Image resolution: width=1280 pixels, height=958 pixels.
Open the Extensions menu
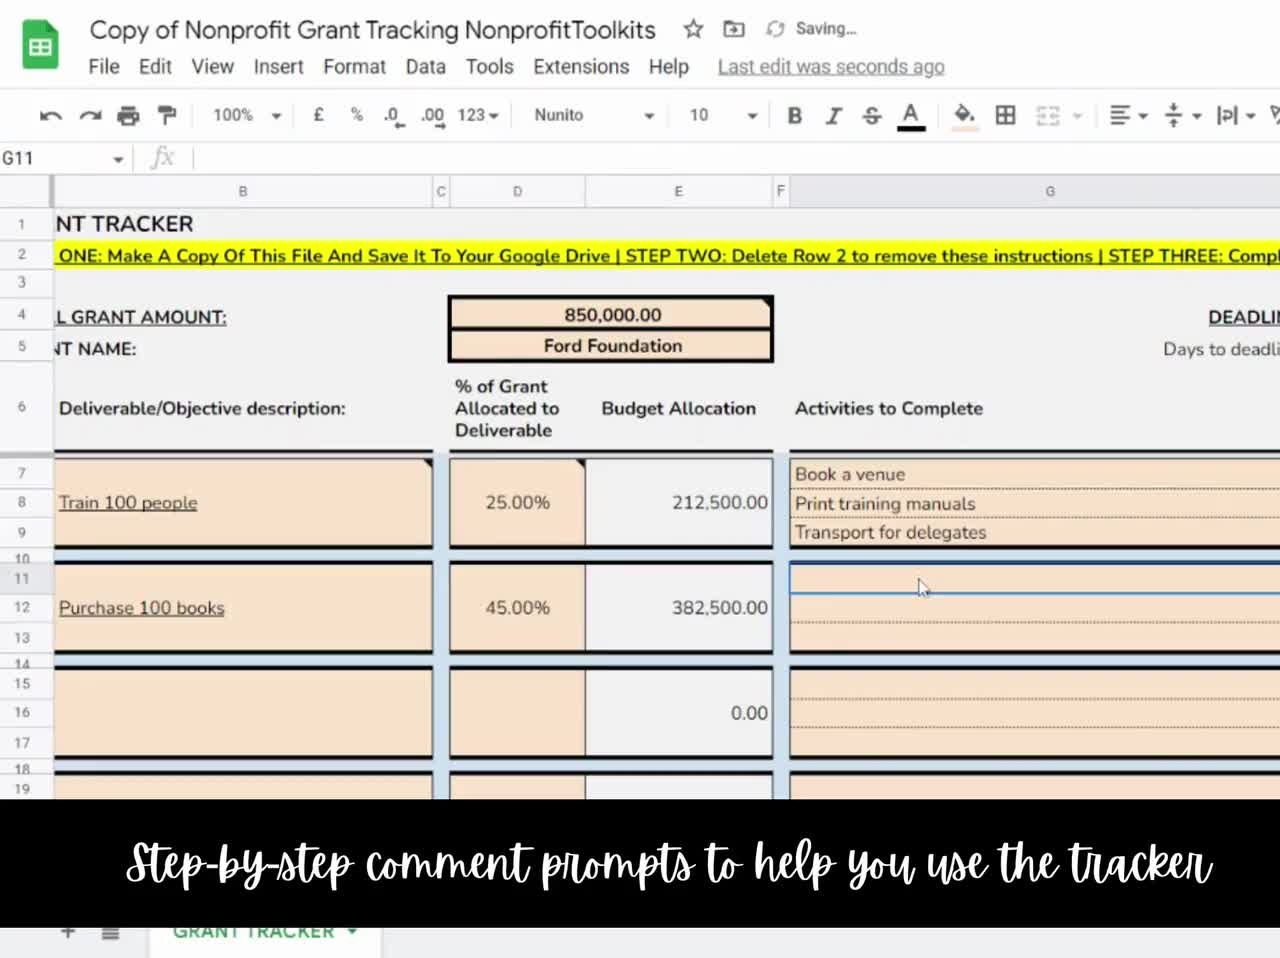coord(580,67)
